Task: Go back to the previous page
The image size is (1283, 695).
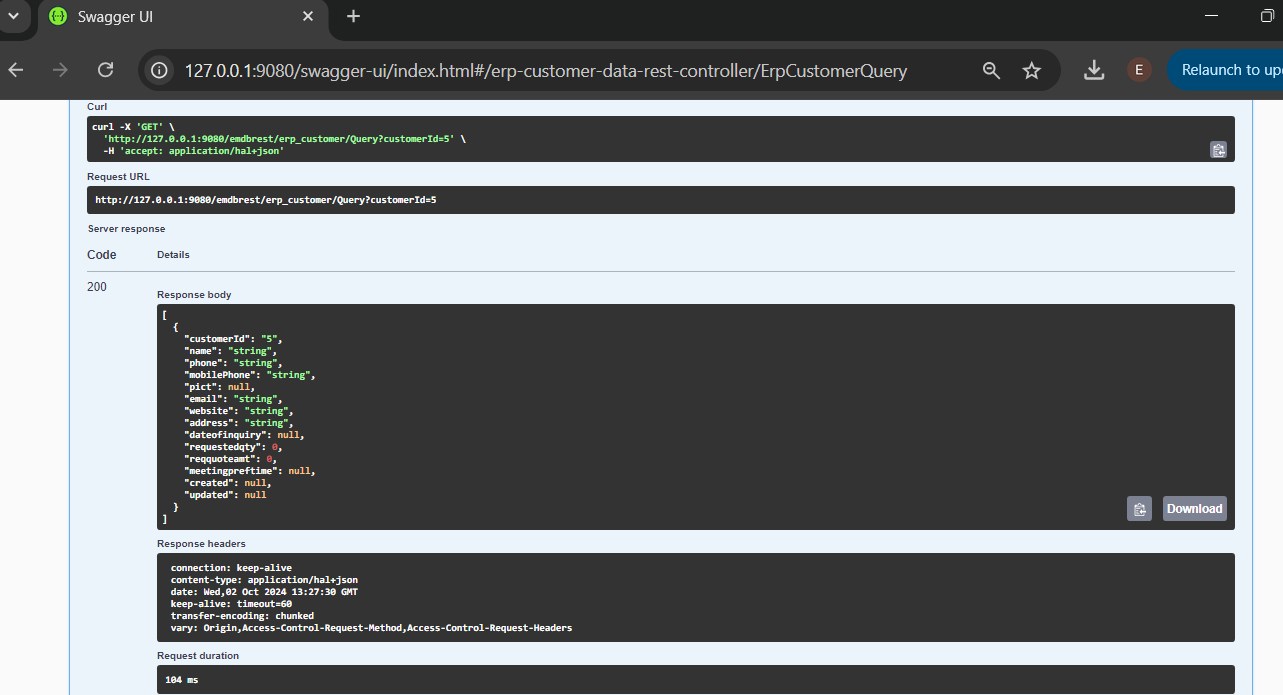Action: click(x=15, y=70)
